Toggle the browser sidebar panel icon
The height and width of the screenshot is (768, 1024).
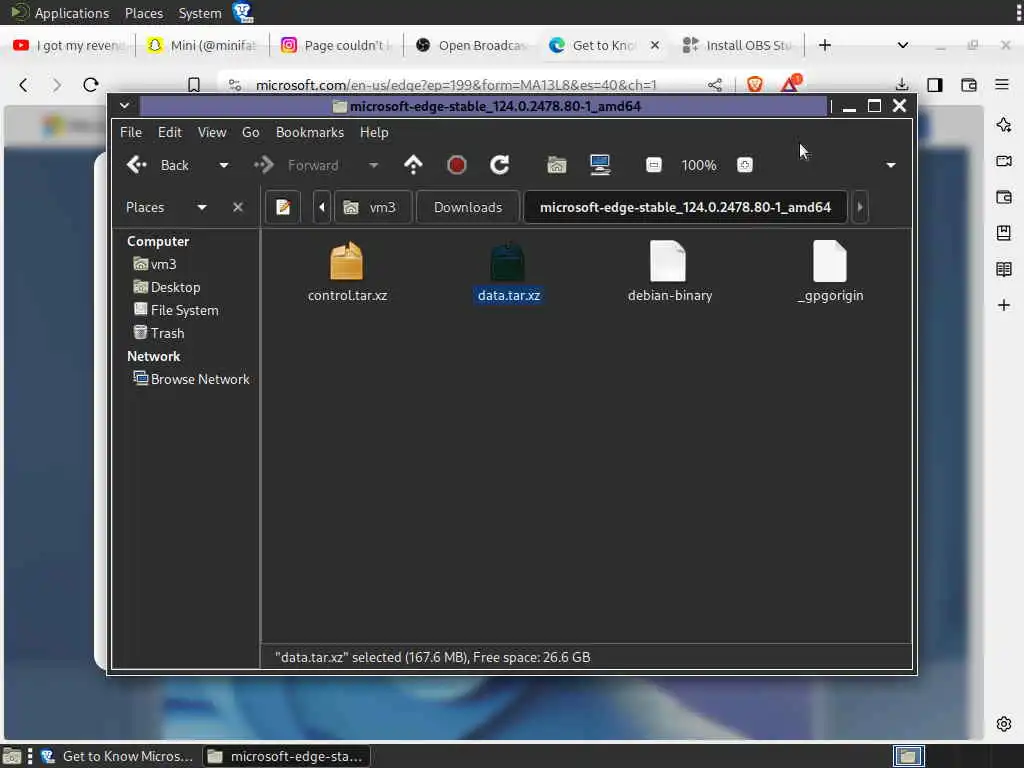935,85
